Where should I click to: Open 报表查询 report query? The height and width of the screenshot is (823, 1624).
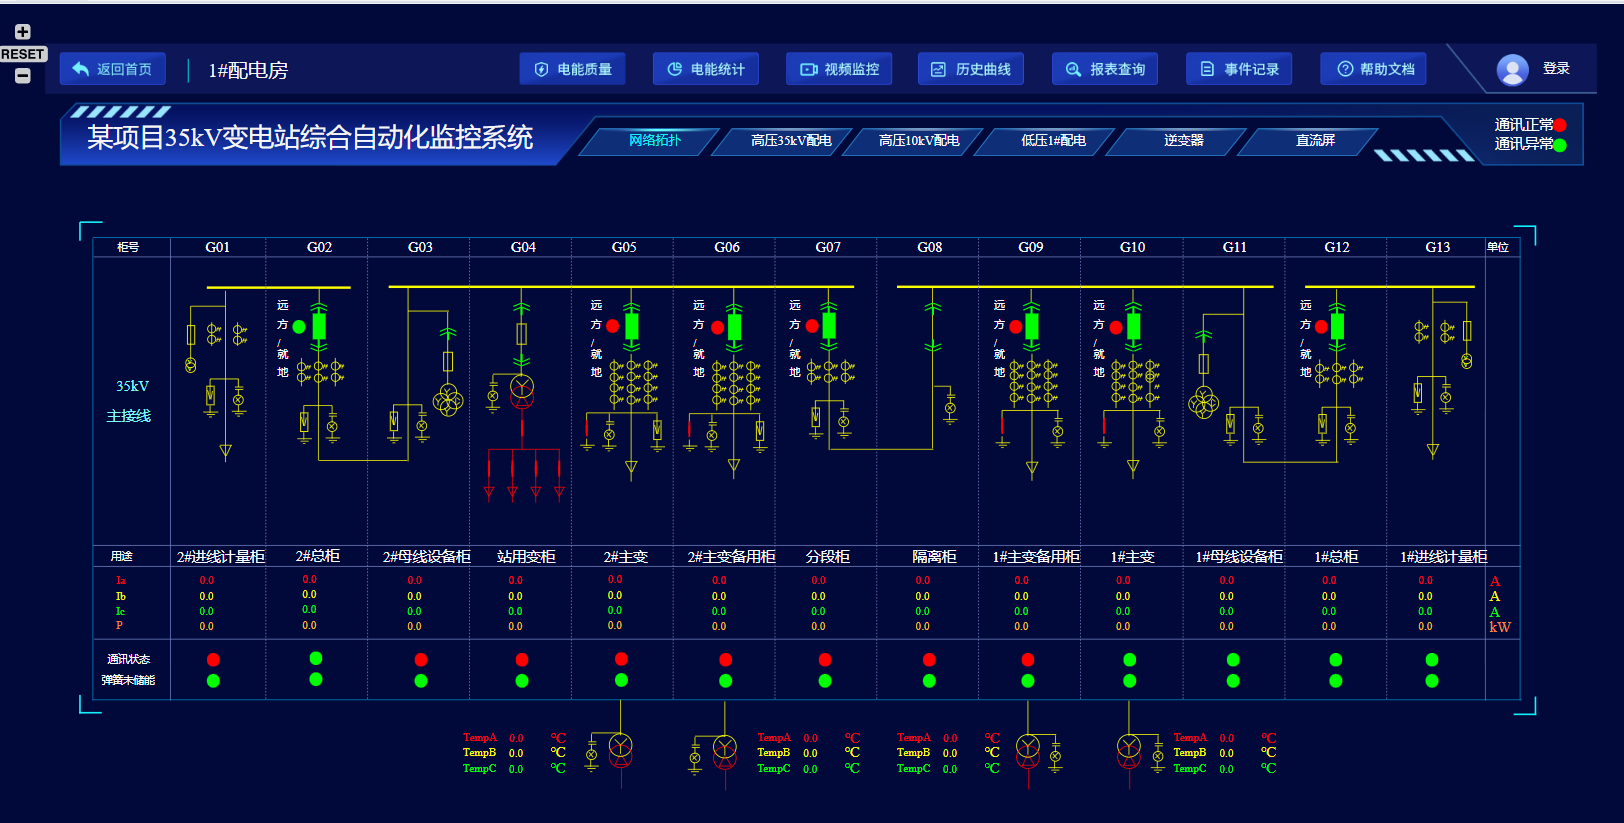[x=1104, y=69]
